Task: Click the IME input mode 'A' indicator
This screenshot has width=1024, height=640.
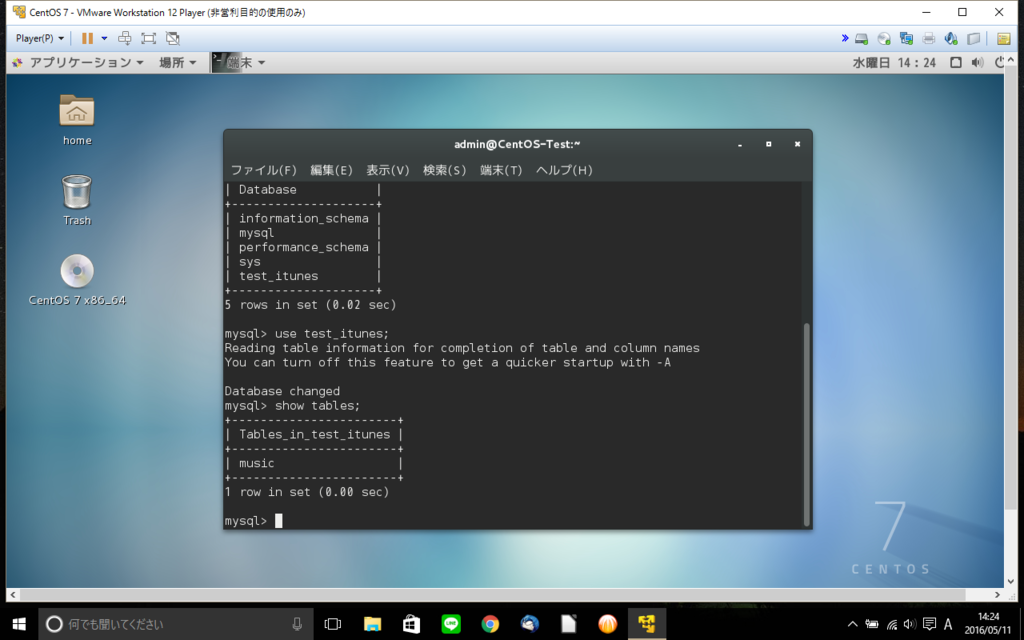Action: point(948,624)
